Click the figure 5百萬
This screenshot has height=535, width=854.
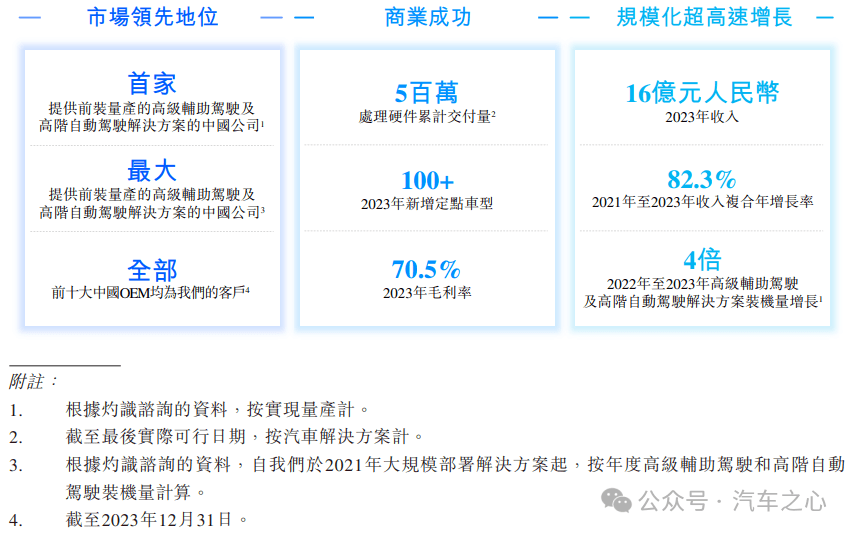pos(426,93)
